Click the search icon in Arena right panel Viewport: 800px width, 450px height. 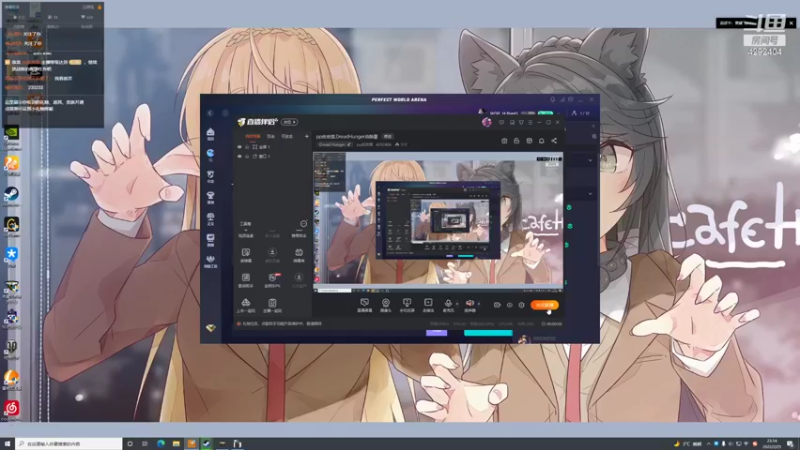click(x=594, y=136)
